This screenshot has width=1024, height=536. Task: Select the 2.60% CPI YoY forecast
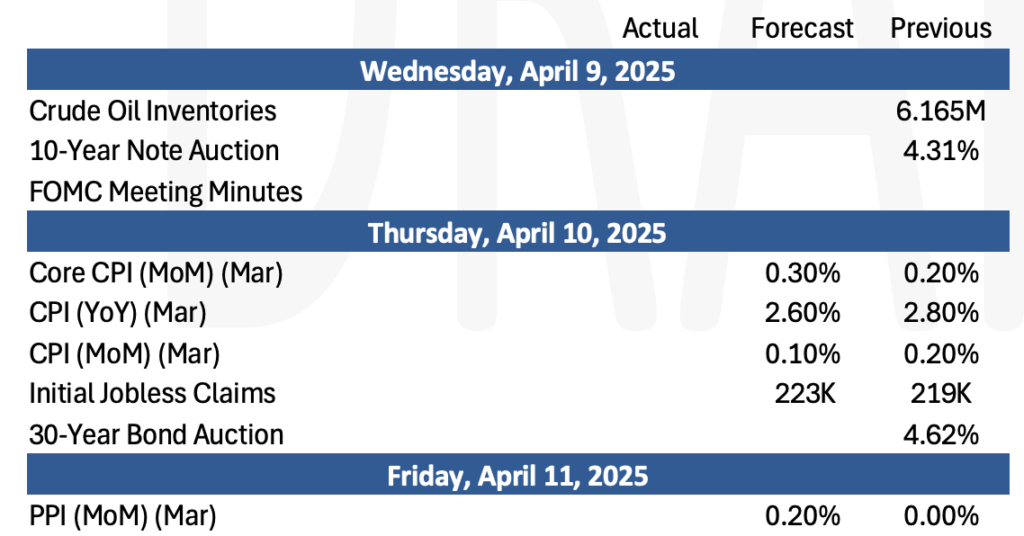coord(803,313)
